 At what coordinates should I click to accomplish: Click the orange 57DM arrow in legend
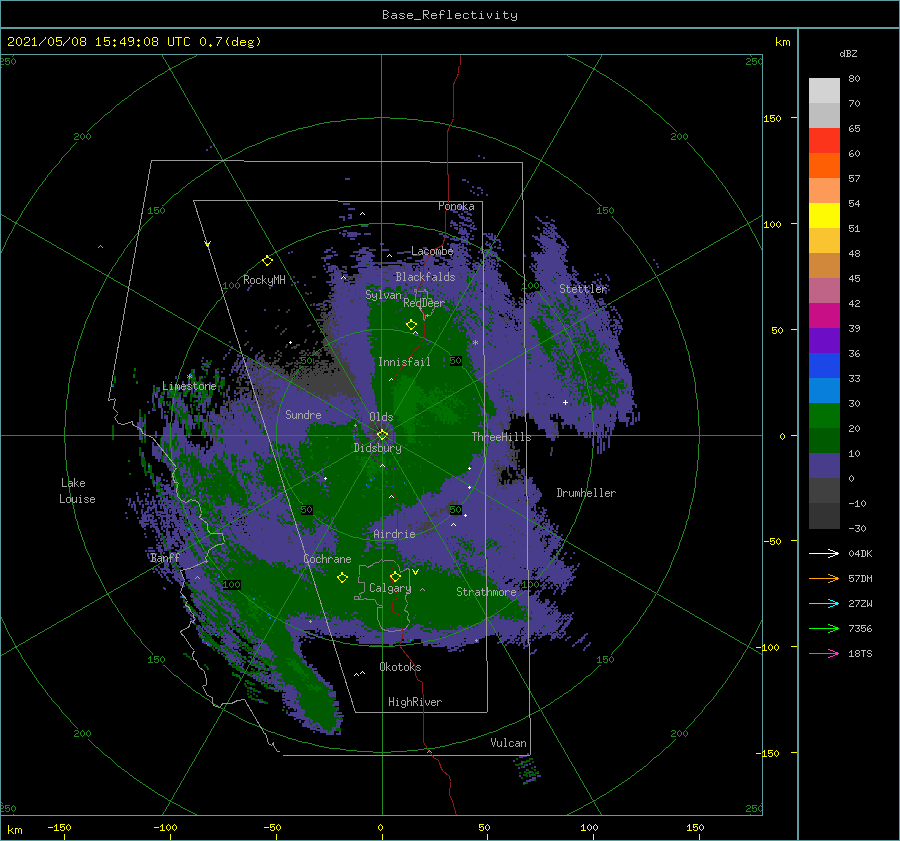tap(824, 579)
